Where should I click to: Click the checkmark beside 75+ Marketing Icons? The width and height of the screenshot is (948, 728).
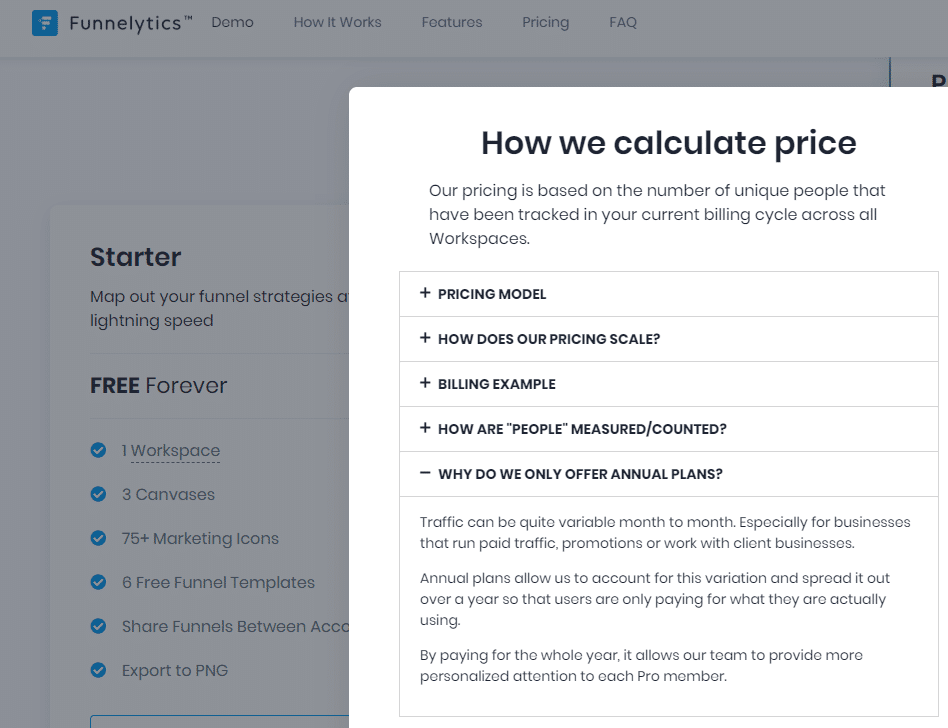click(x=98, y=538)
